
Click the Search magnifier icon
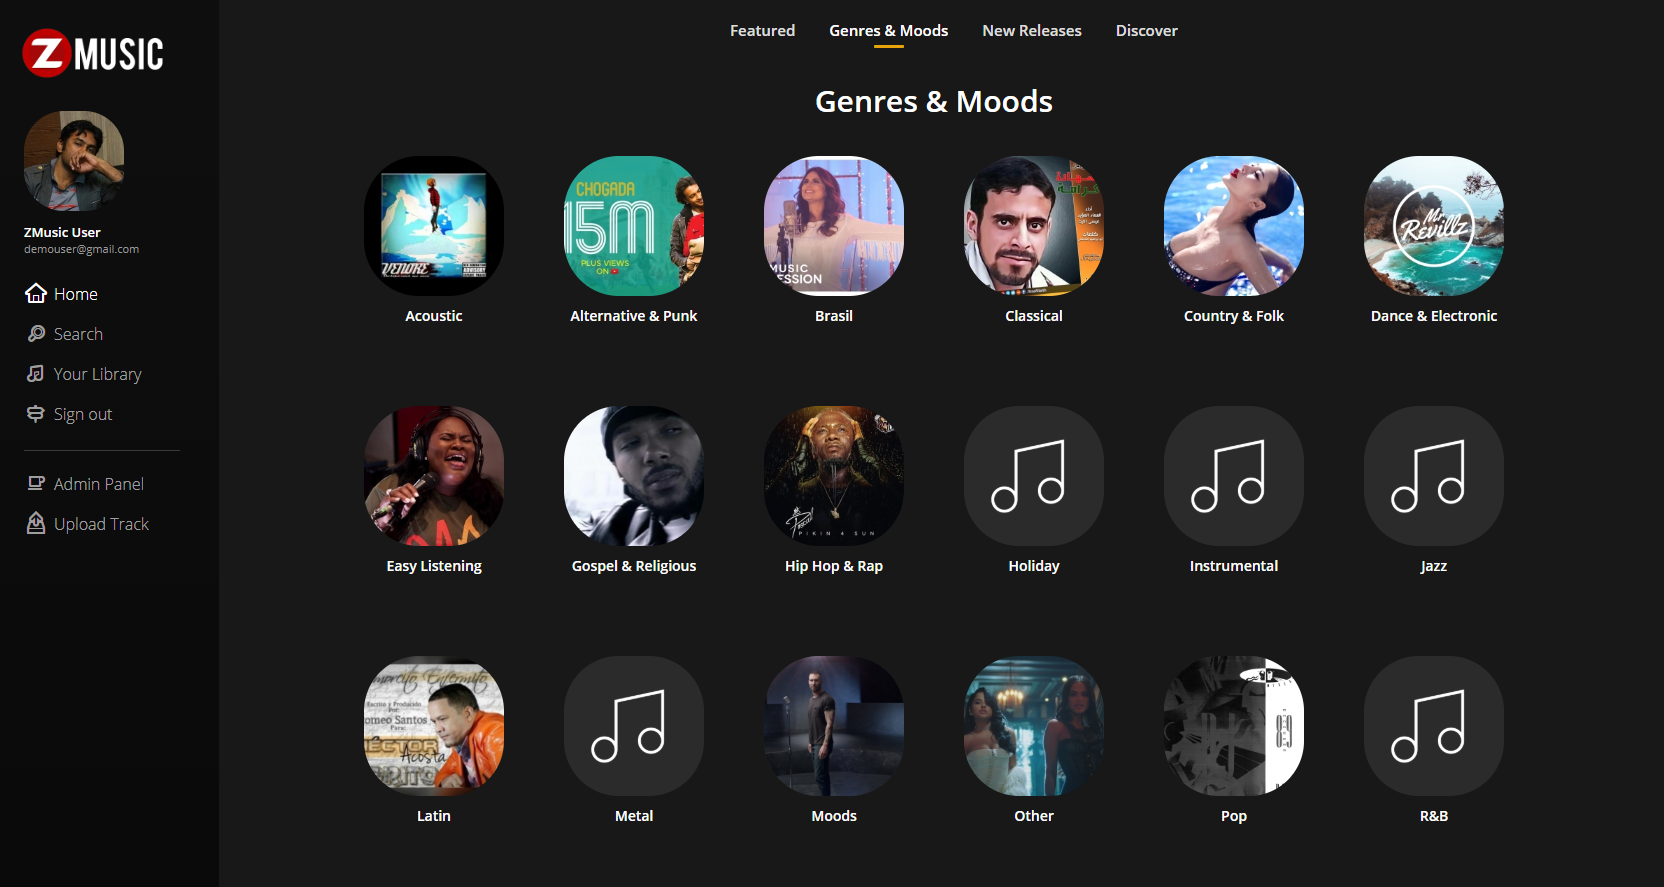click(36, 333)
